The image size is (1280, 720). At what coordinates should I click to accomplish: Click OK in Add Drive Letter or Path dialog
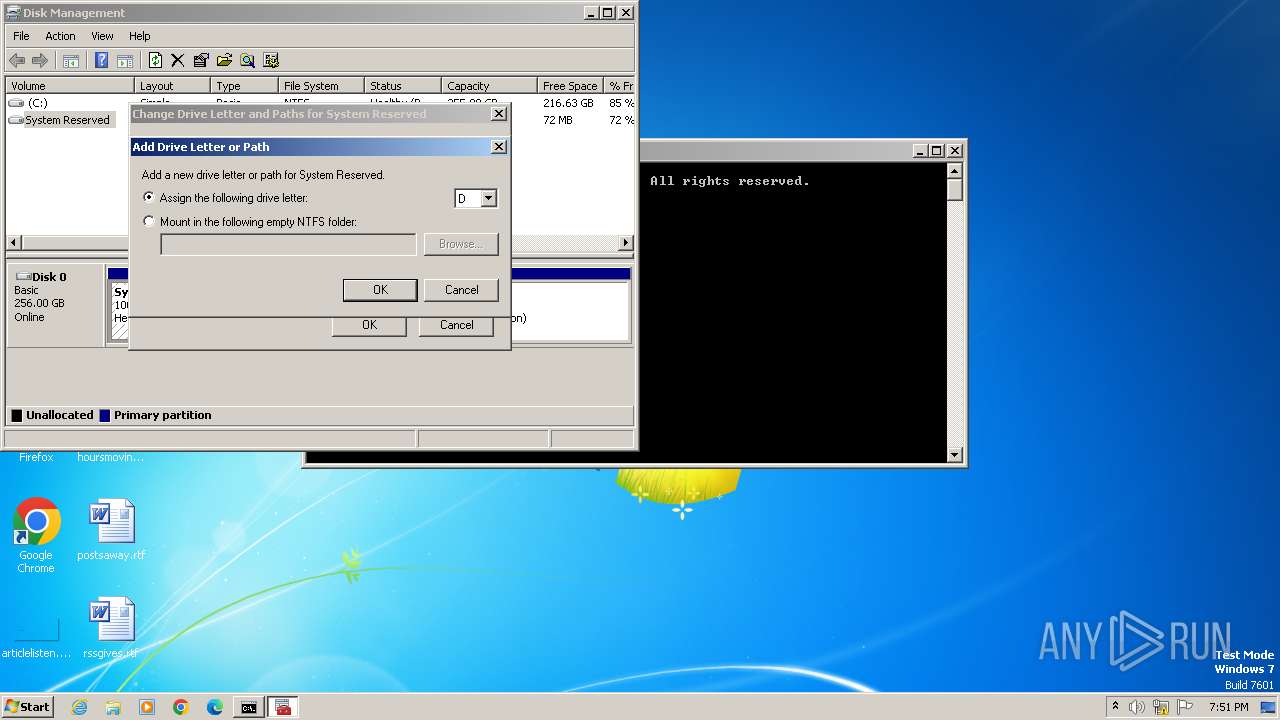click(380, 290)
